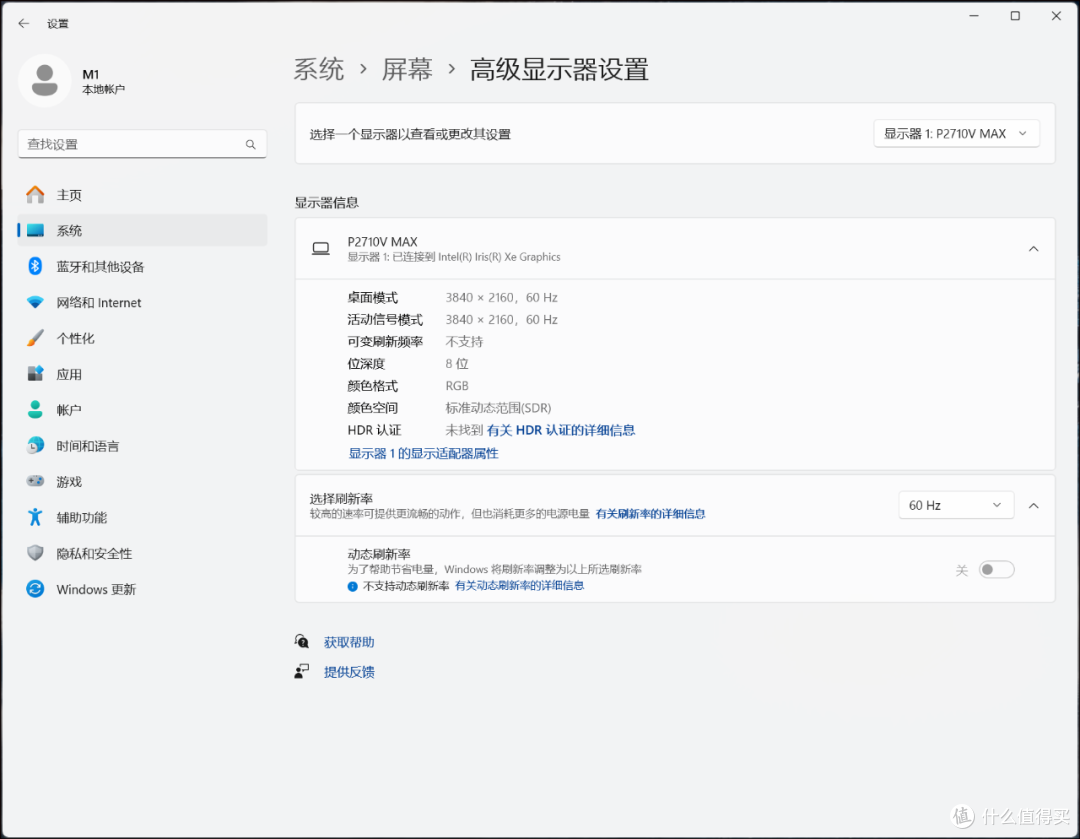Collapse the 选择刷新率 section chevron

[1033, 506]
